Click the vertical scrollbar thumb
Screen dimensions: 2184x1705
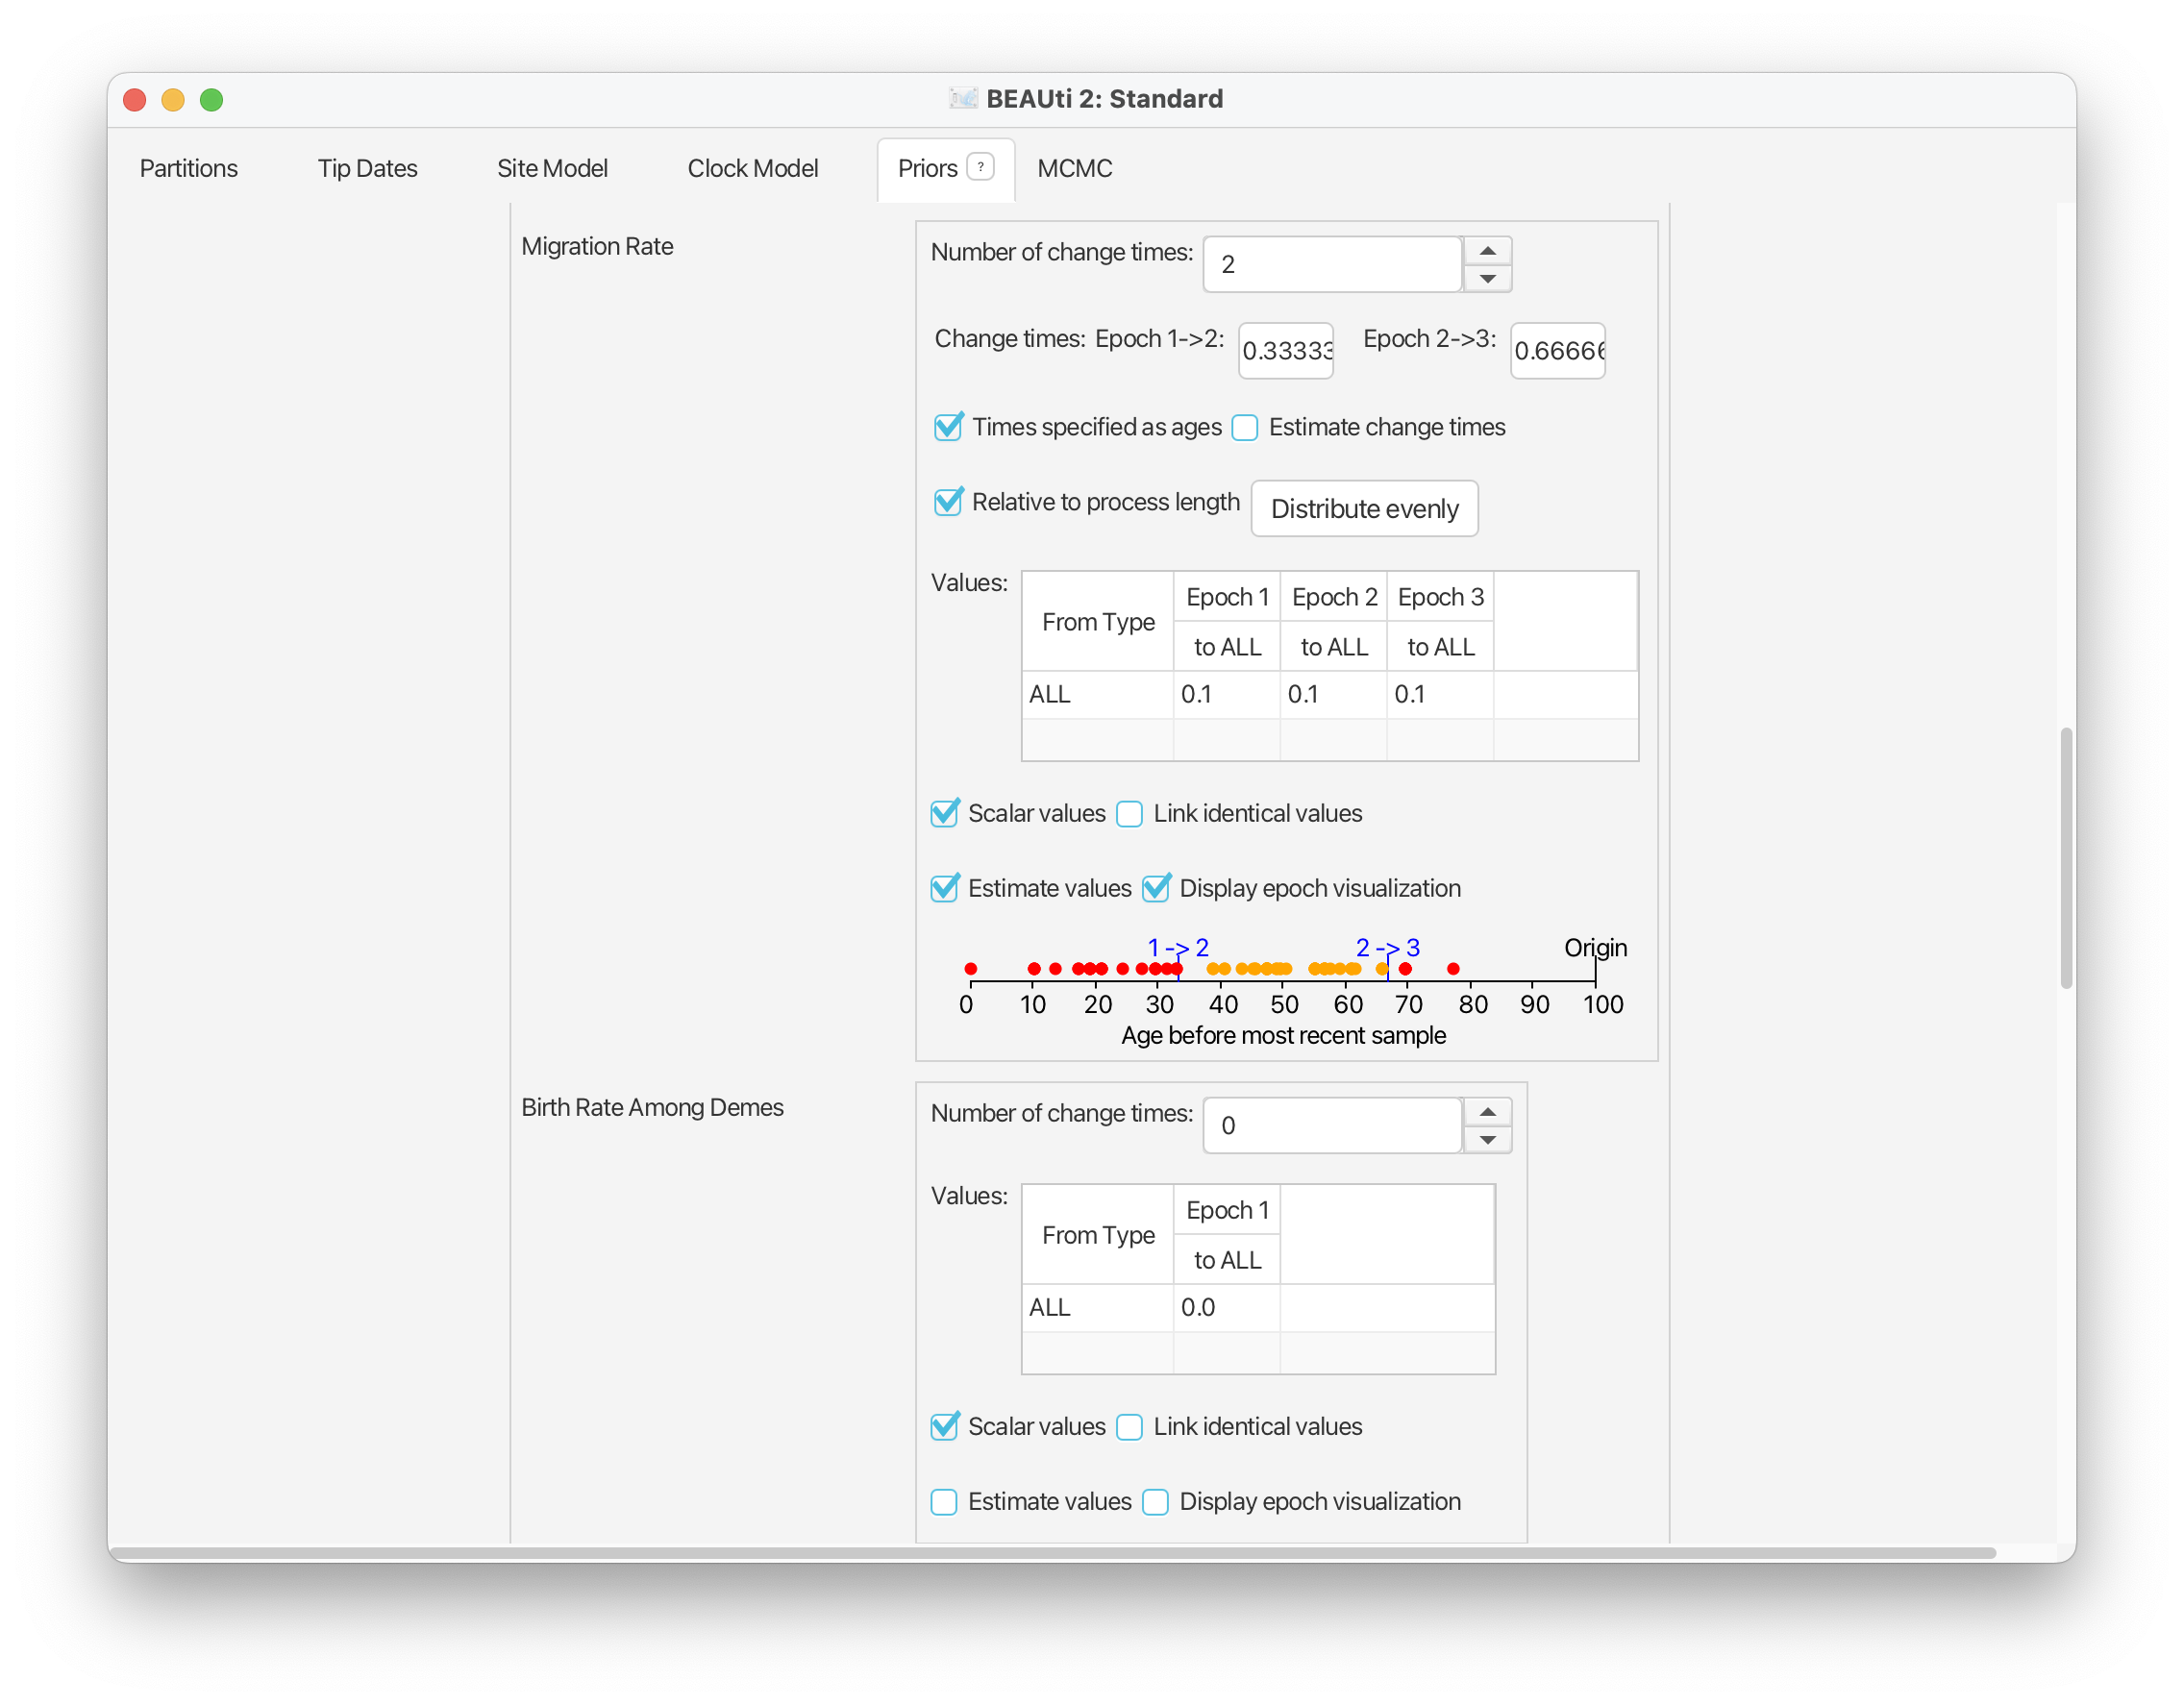tap(2066, 858)
